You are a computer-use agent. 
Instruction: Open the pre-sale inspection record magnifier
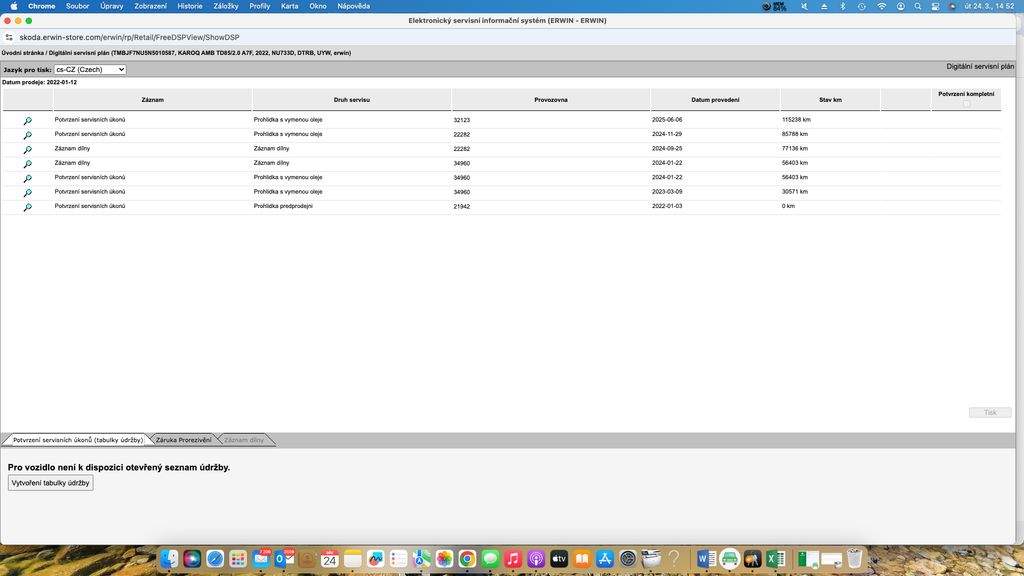pos(27,207)
